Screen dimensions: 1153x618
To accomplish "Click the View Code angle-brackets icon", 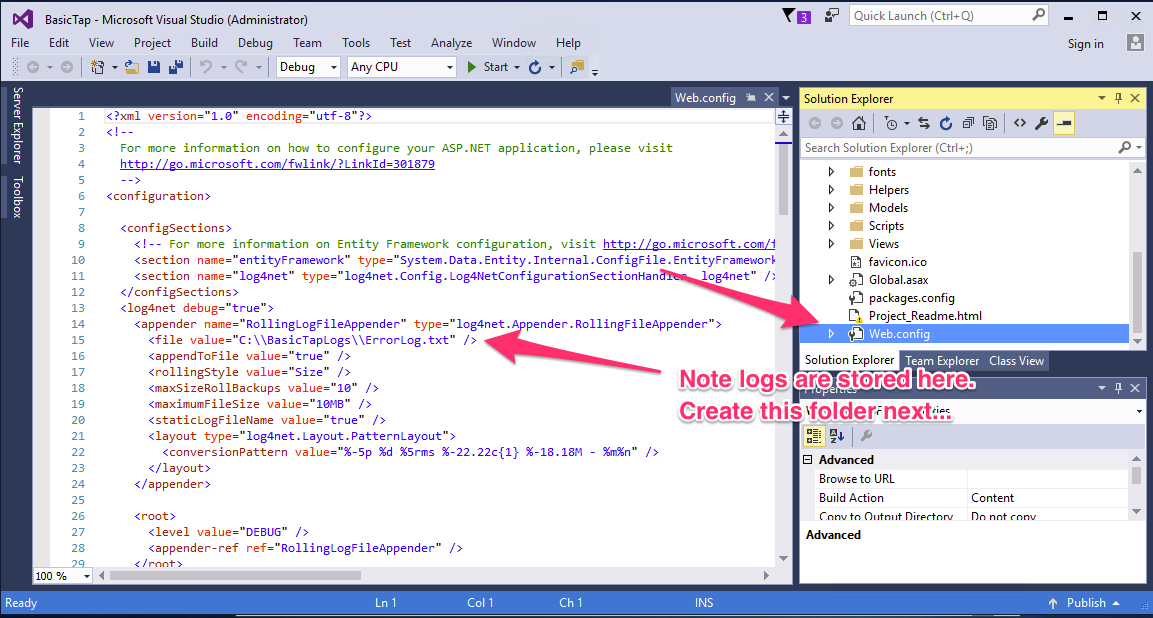I will point(1019,123).
